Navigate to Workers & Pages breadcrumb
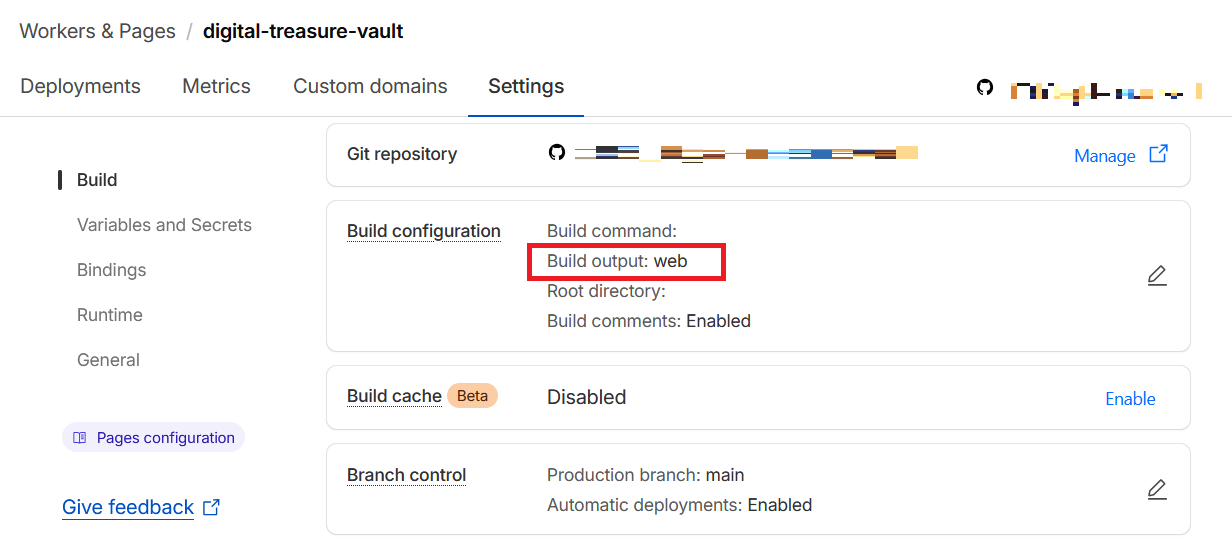Viewport: 1232px width, 547px height. tap(97, 31)
